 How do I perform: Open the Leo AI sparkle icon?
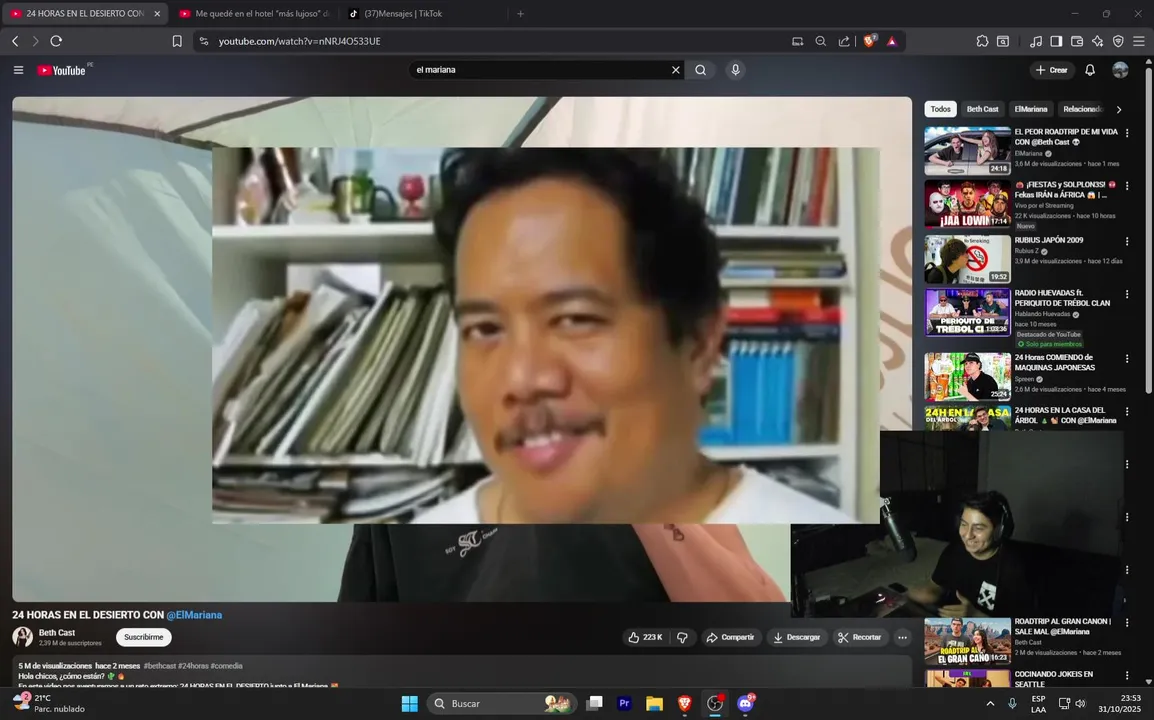(1097, 41)
